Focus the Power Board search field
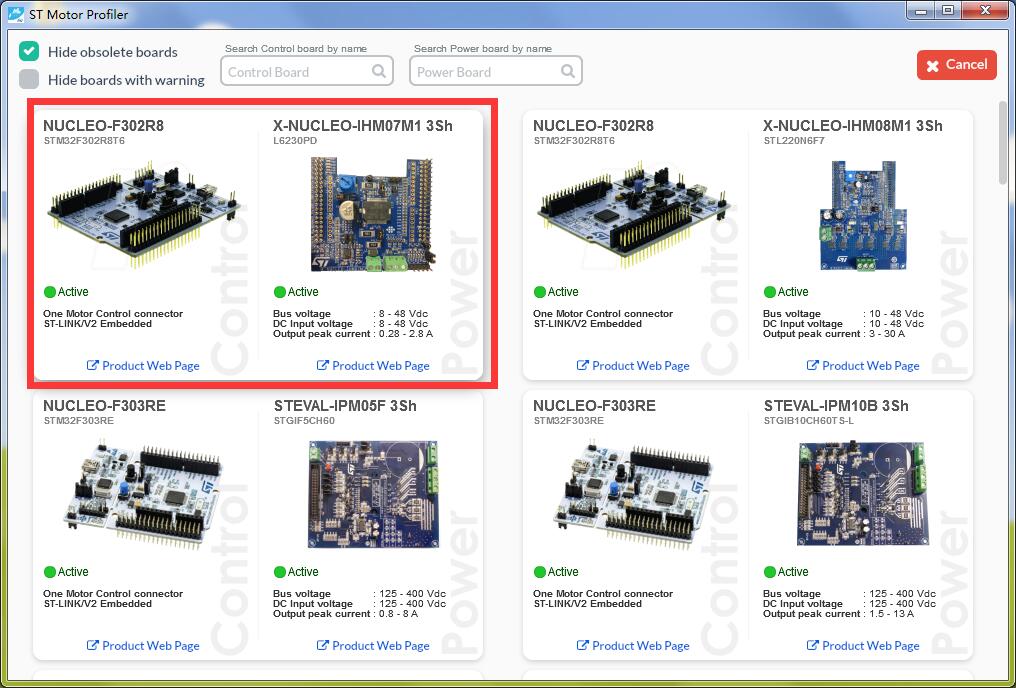Screen dimensions: 1016x688 coord(496,71)
